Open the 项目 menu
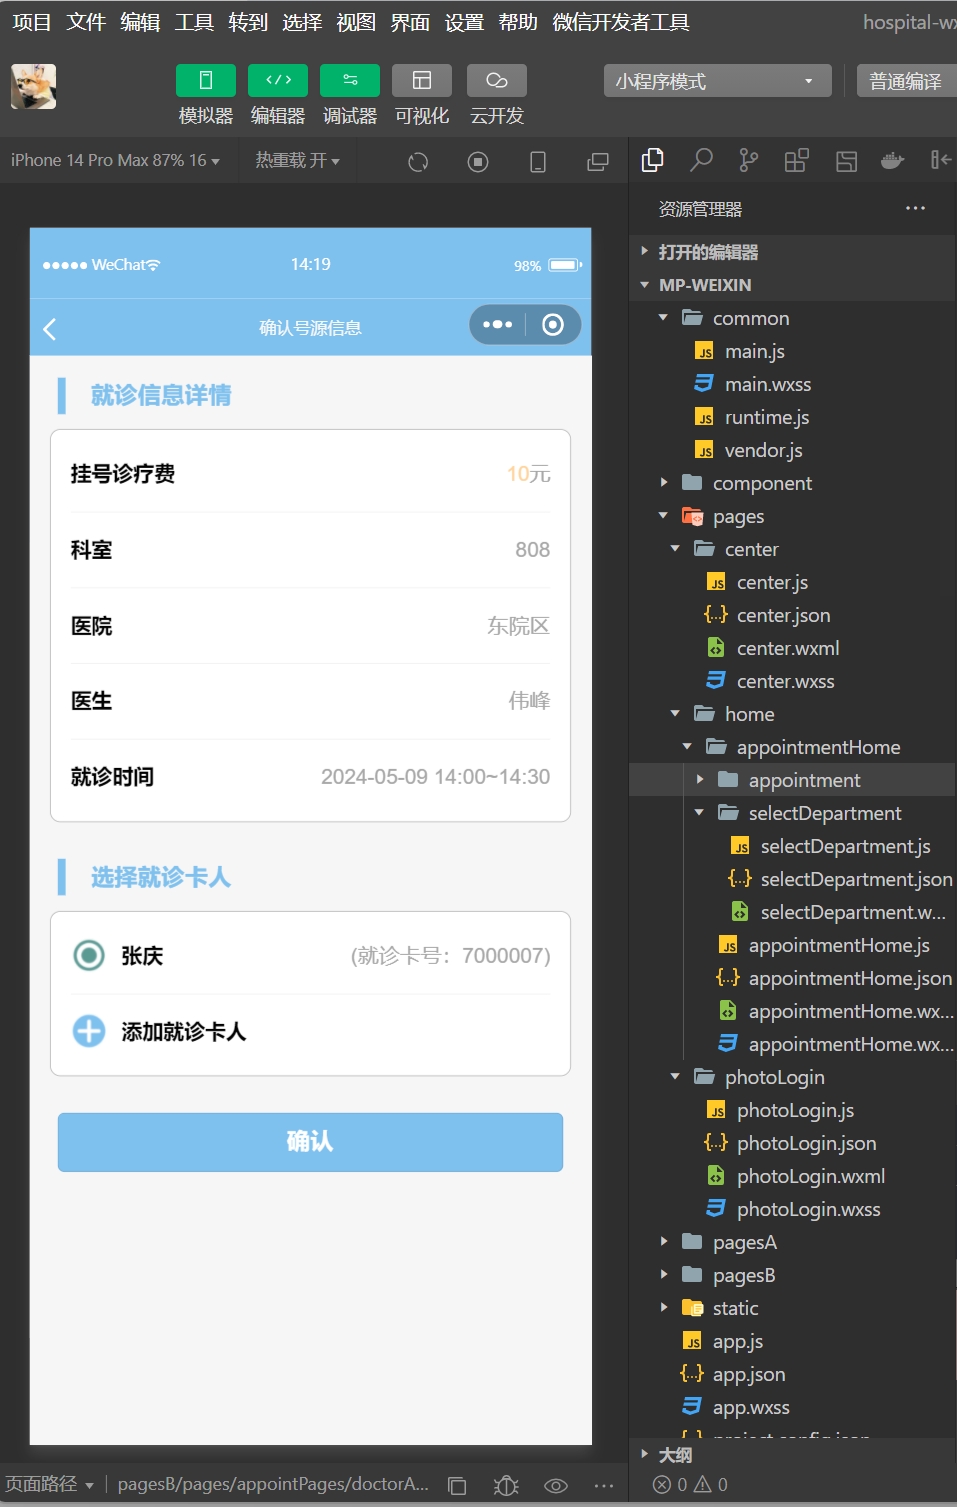This screenshot has height=1507, width=957. (x=31, y=22)
